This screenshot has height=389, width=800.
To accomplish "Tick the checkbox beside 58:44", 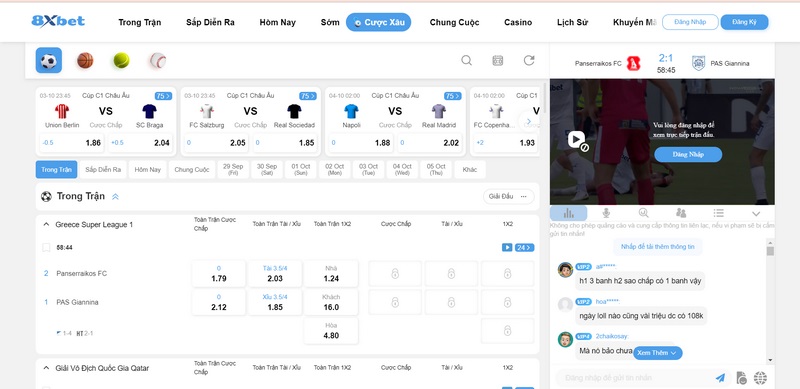I will click(x=46, y=248).
